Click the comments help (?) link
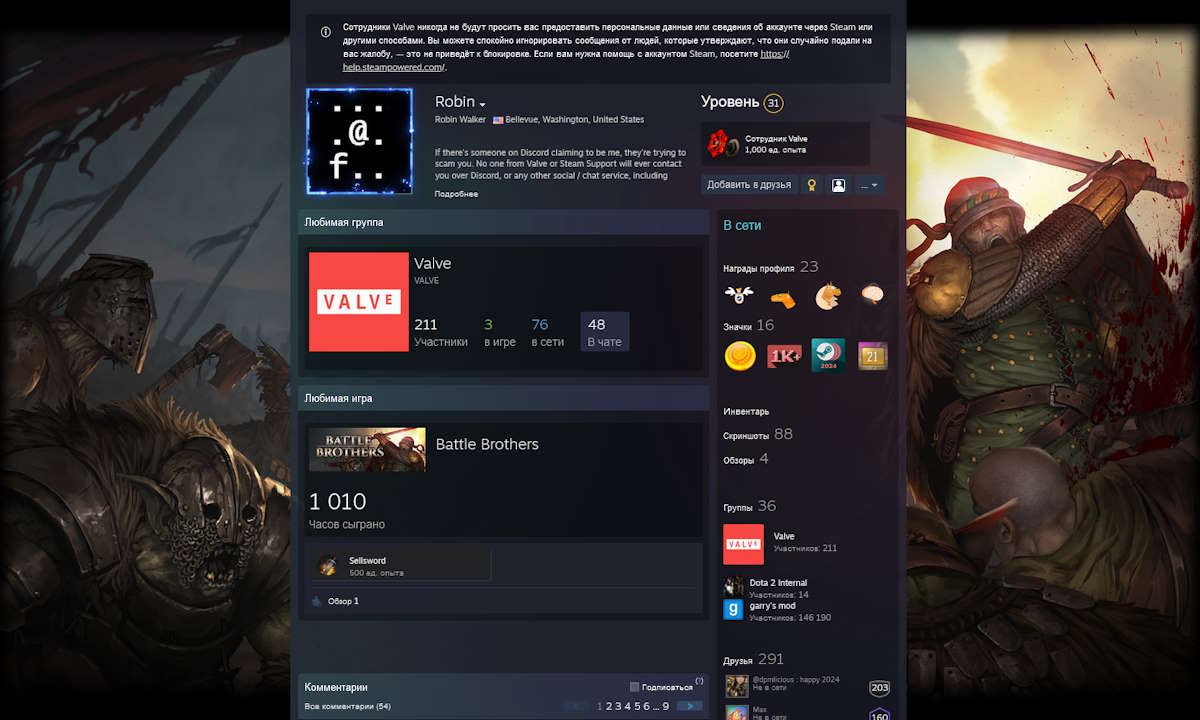 699,680
